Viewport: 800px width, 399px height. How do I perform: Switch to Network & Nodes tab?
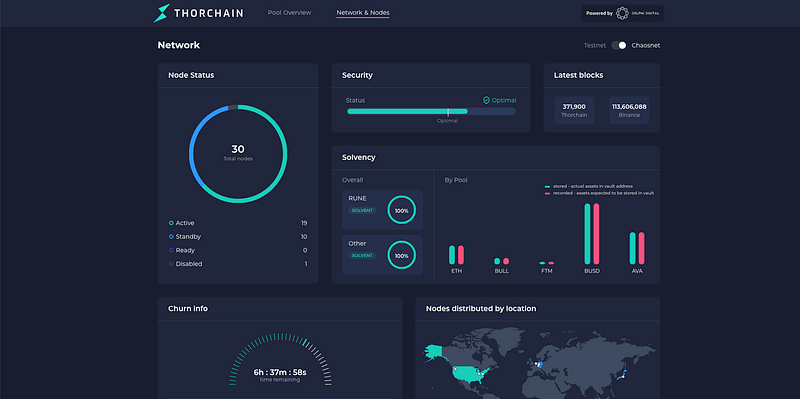click(363, 13)
